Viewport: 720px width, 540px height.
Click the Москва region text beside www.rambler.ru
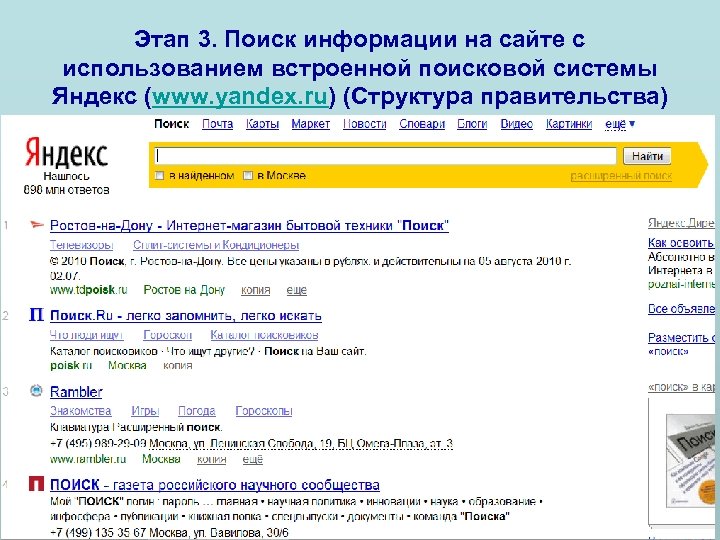(x=161, y=459)
